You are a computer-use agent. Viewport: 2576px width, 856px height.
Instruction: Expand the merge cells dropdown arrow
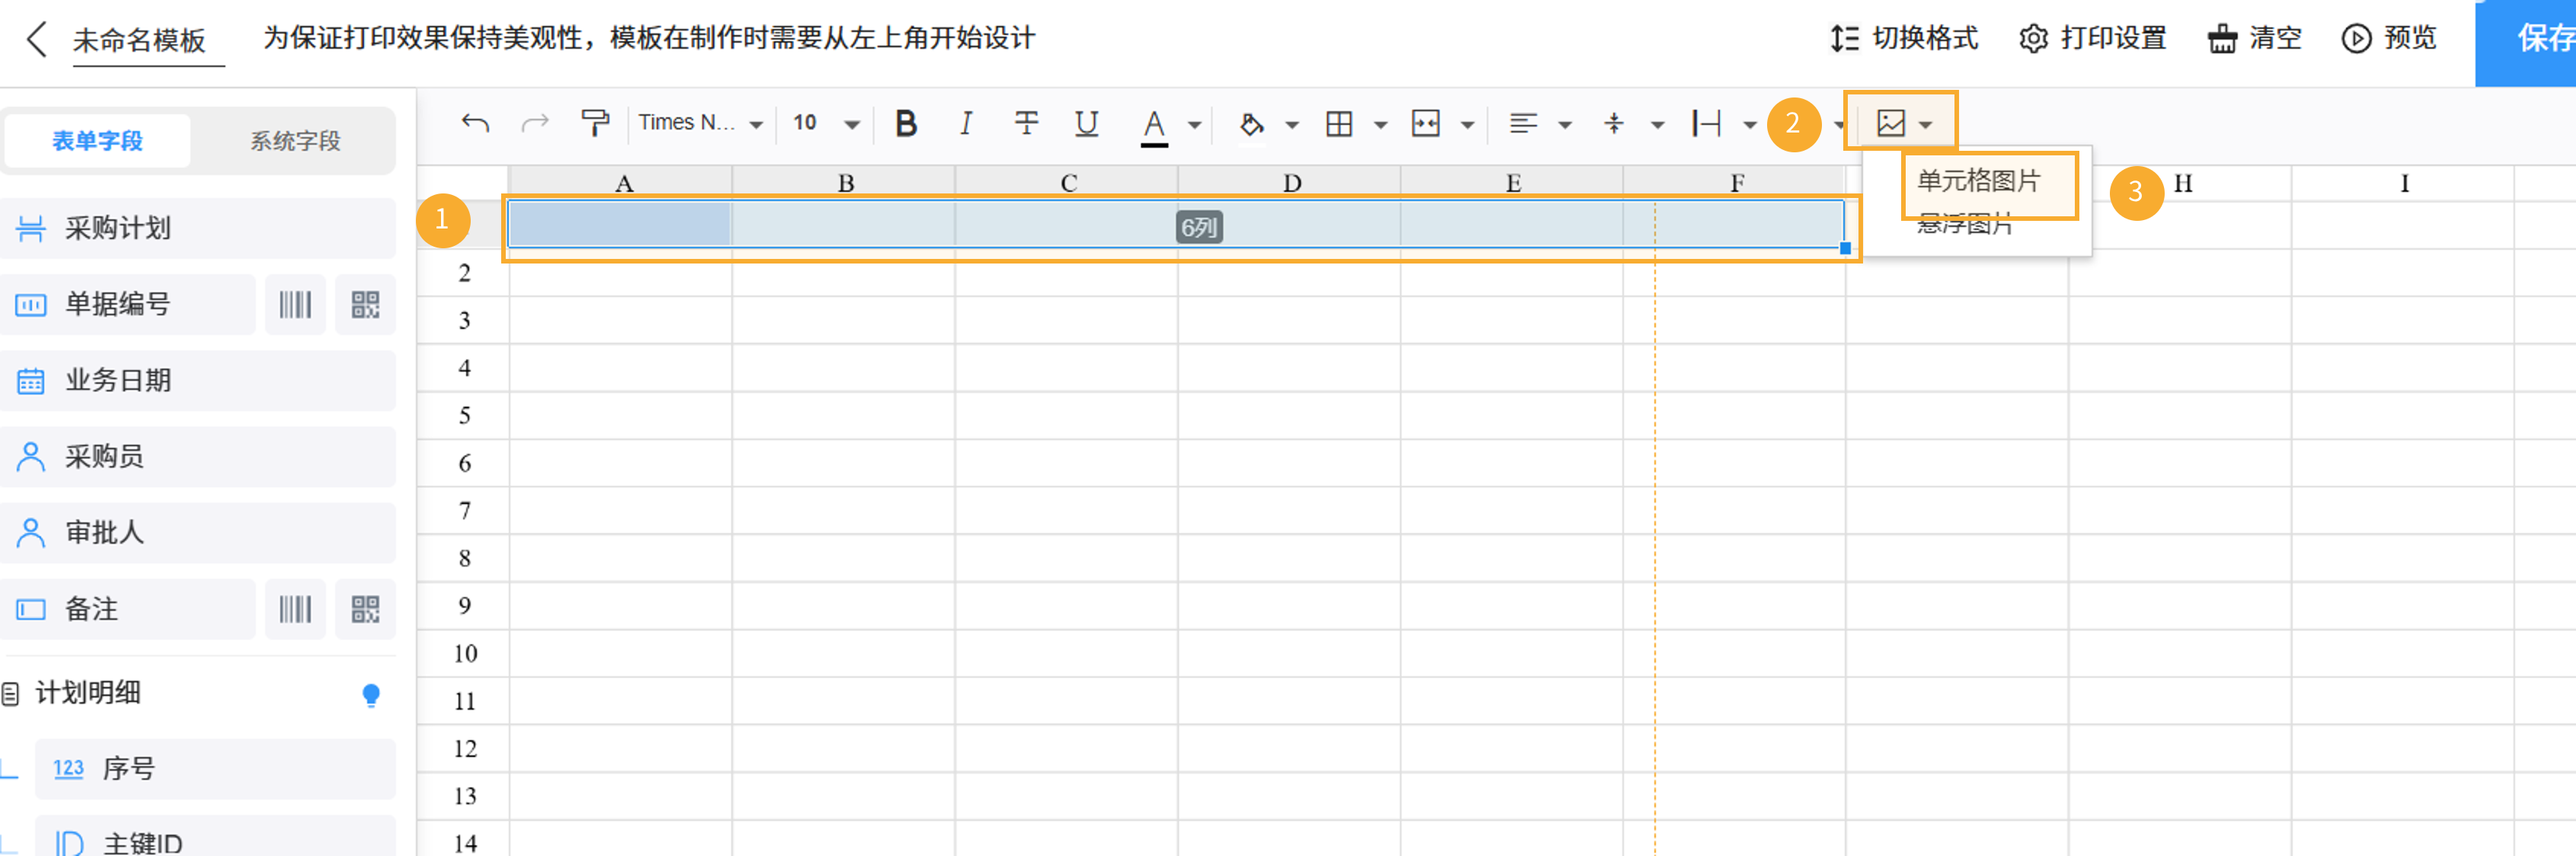1468,125
